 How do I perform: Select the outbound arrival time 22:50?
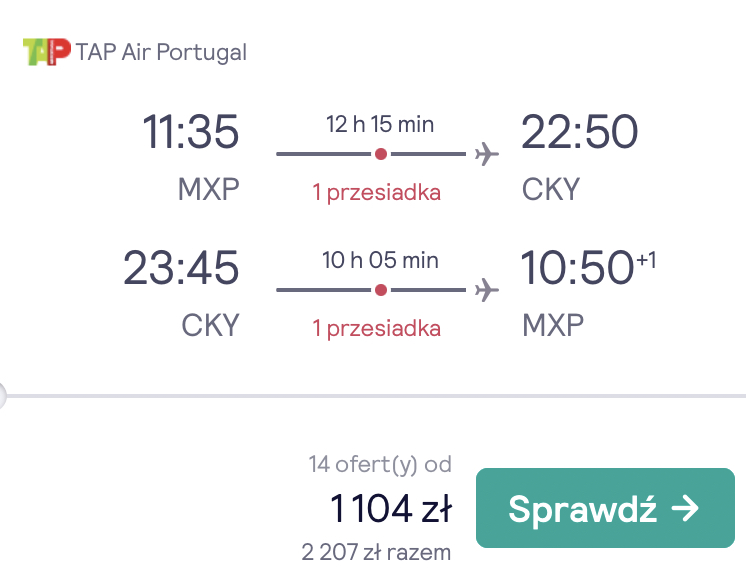click(x=579, y=131)
